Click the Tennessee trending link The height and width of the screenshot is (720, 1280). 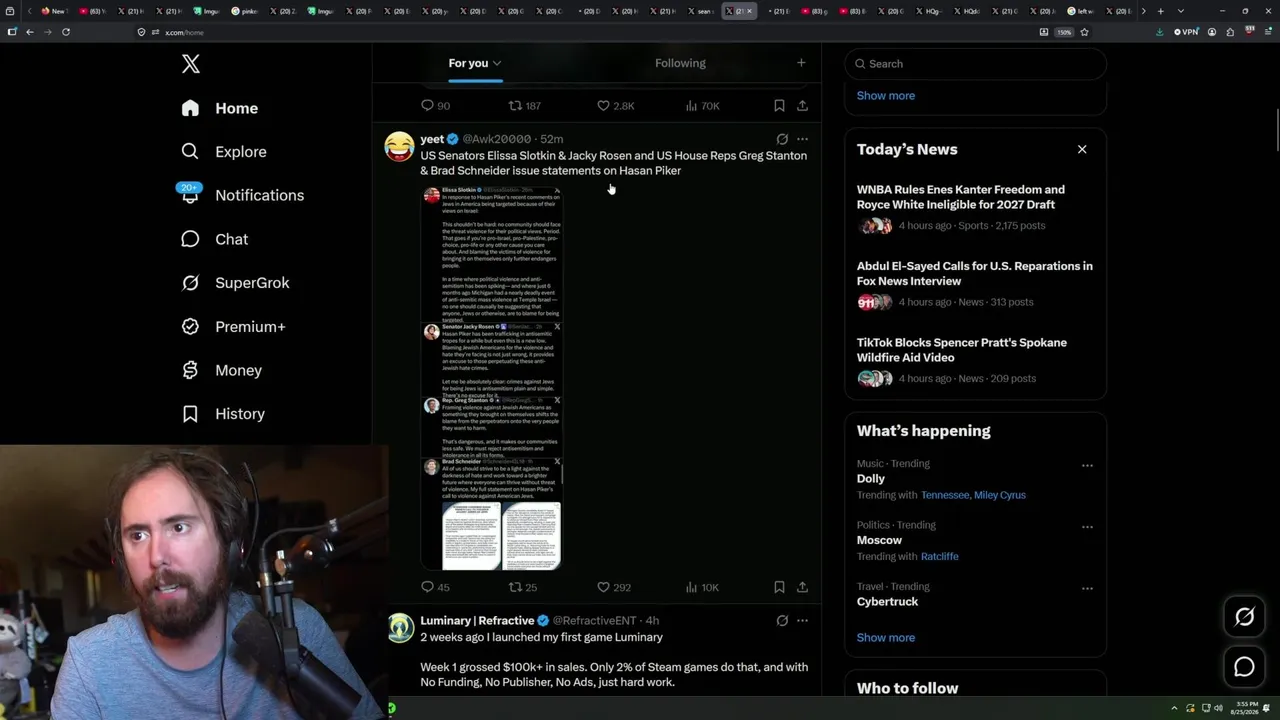[x=945, y=495]
